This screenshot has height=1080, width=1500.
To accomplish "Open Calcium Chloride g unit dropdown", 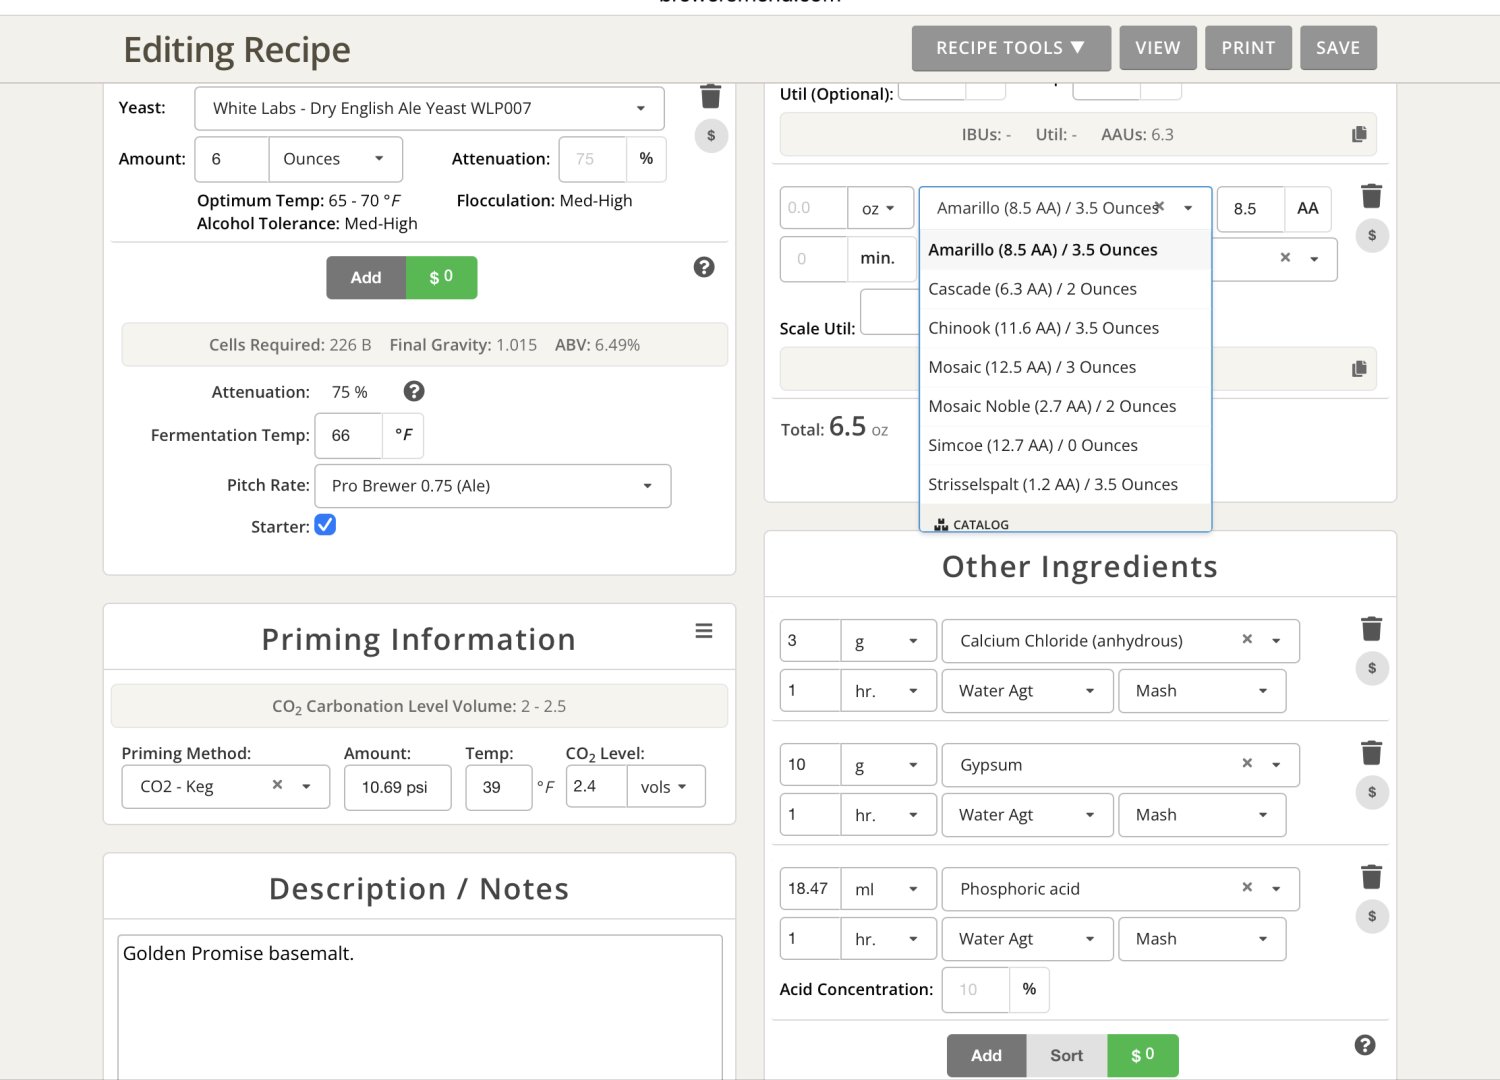I will [x=888, y=641].
